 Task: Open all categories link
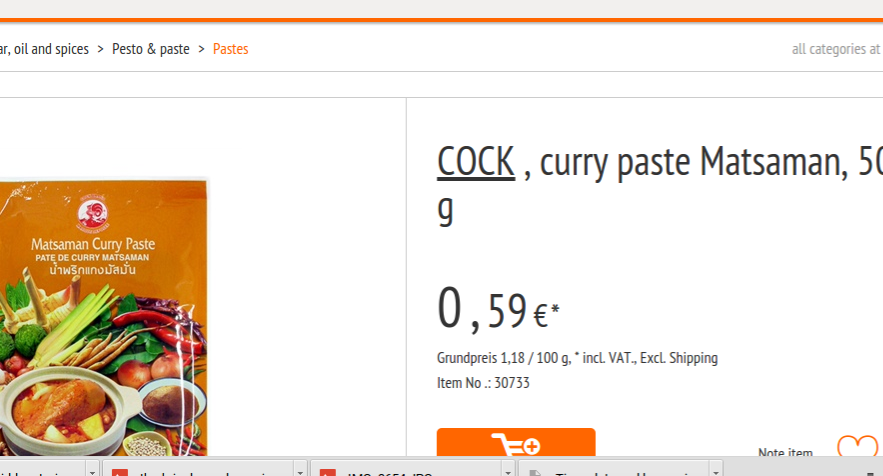(x=836, y=49)
